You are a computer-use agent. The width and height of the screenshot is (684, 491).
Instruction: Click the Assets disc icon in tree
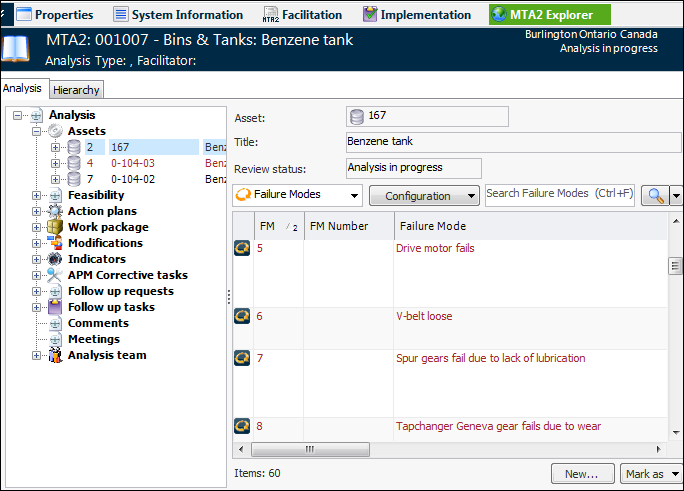tap(55, 131)
